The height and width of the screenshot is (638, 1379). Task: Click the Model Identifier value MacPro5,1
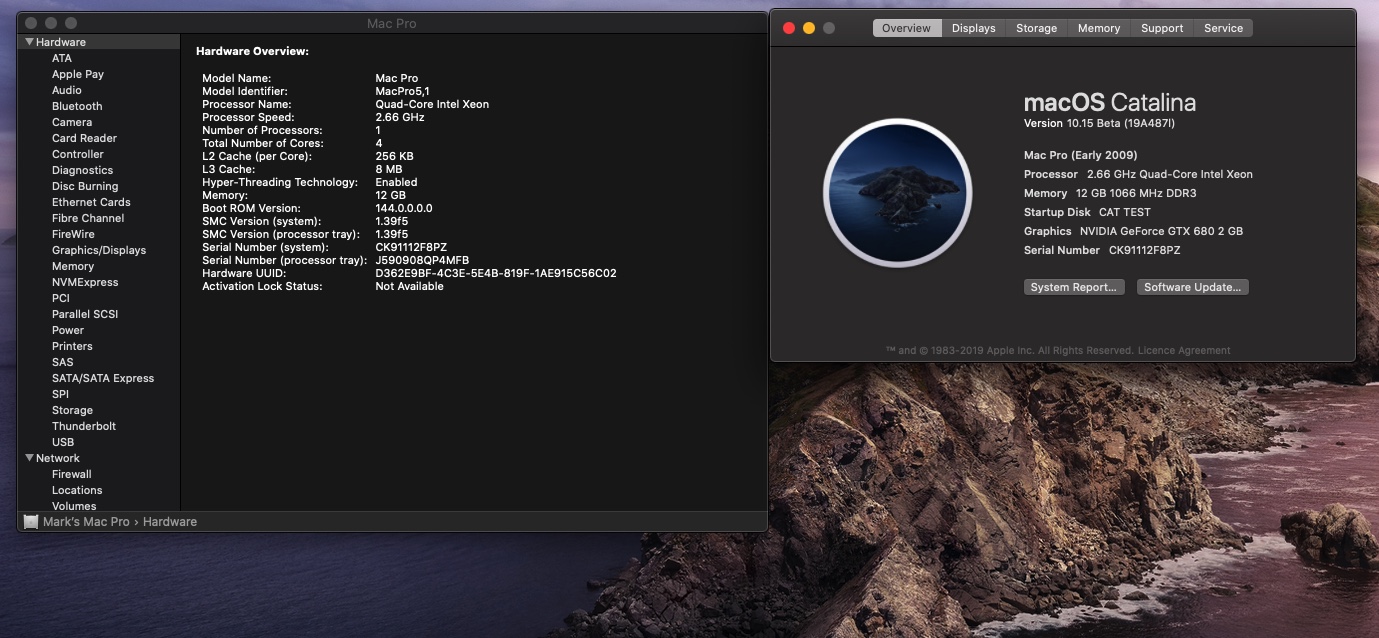coord(402,91)
